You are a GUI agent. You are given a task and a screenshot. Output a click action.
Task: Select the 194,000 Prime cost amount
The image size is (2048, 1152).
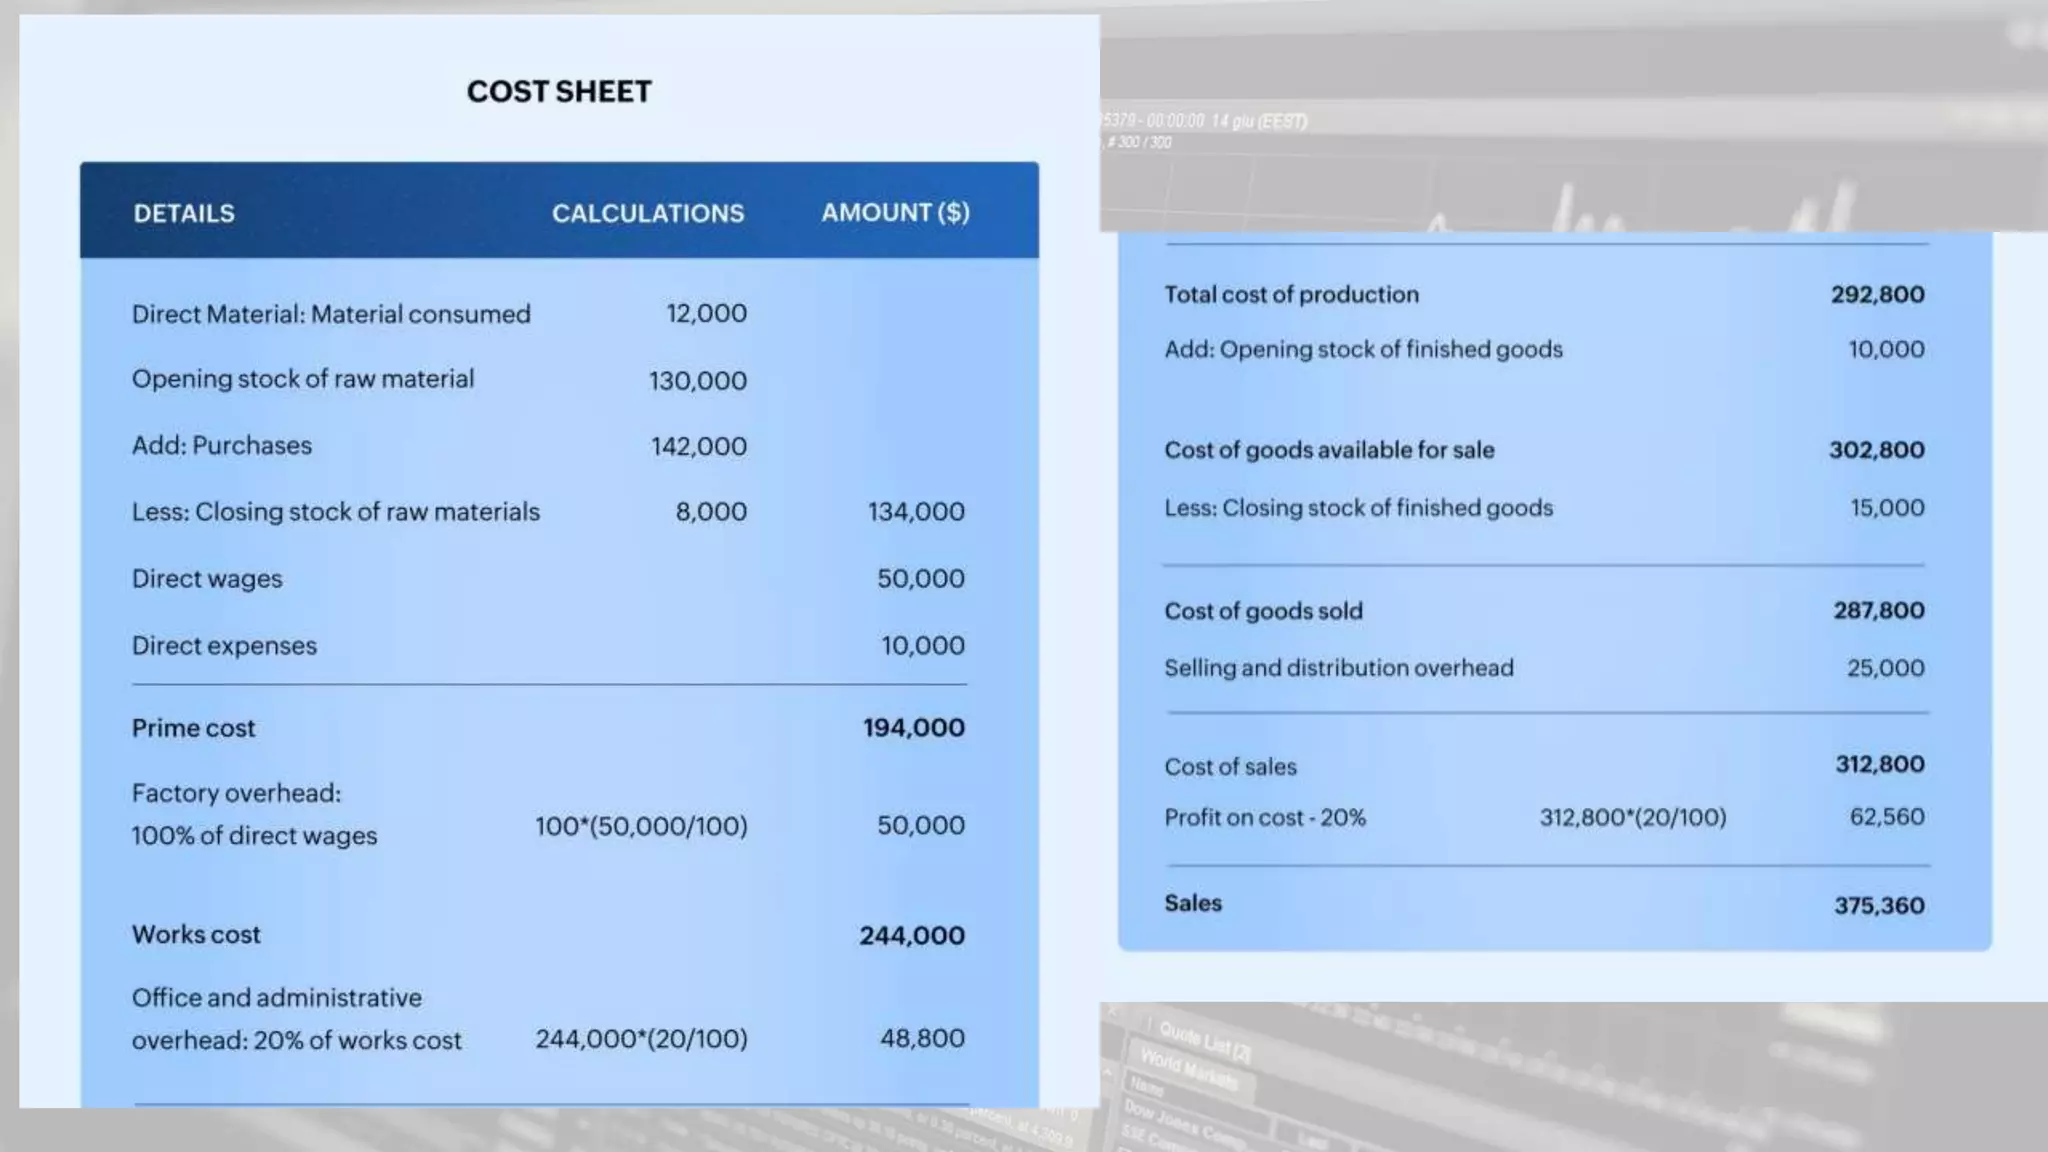point(914,727)
